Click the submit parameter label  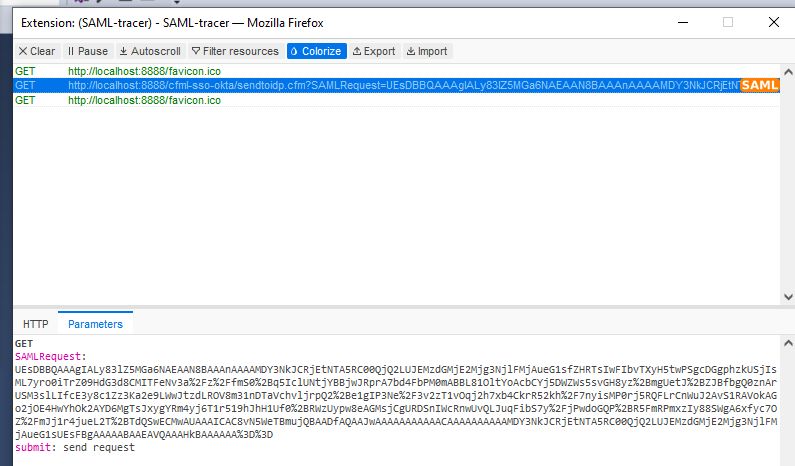(x=35, y=447)
